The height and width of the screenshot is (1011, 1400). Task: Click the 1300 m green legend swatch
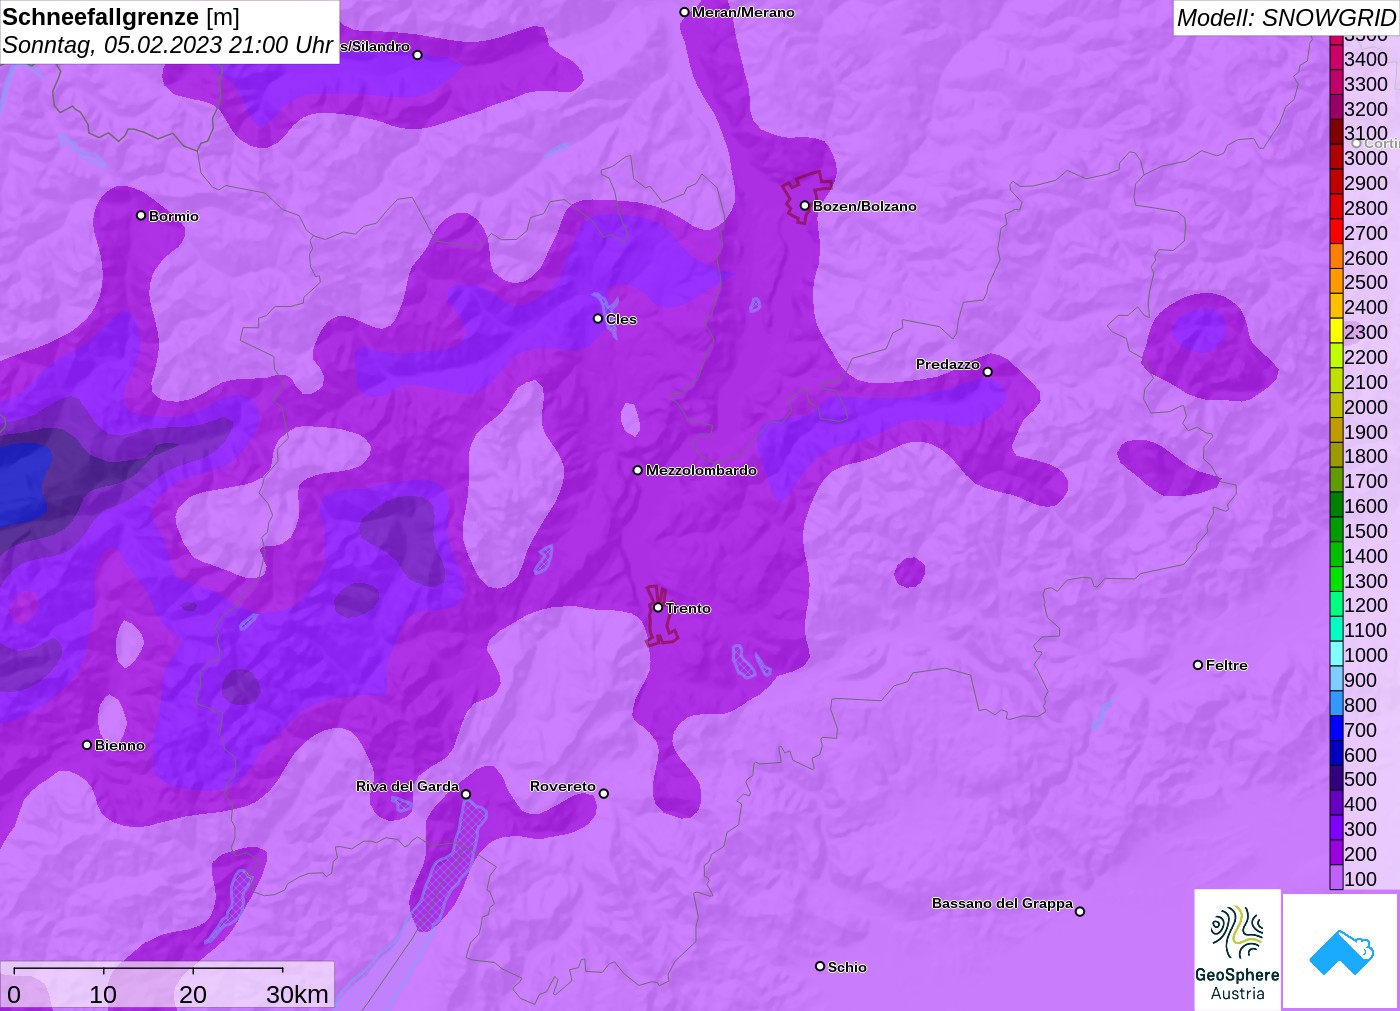click(x=1336, y=581)
